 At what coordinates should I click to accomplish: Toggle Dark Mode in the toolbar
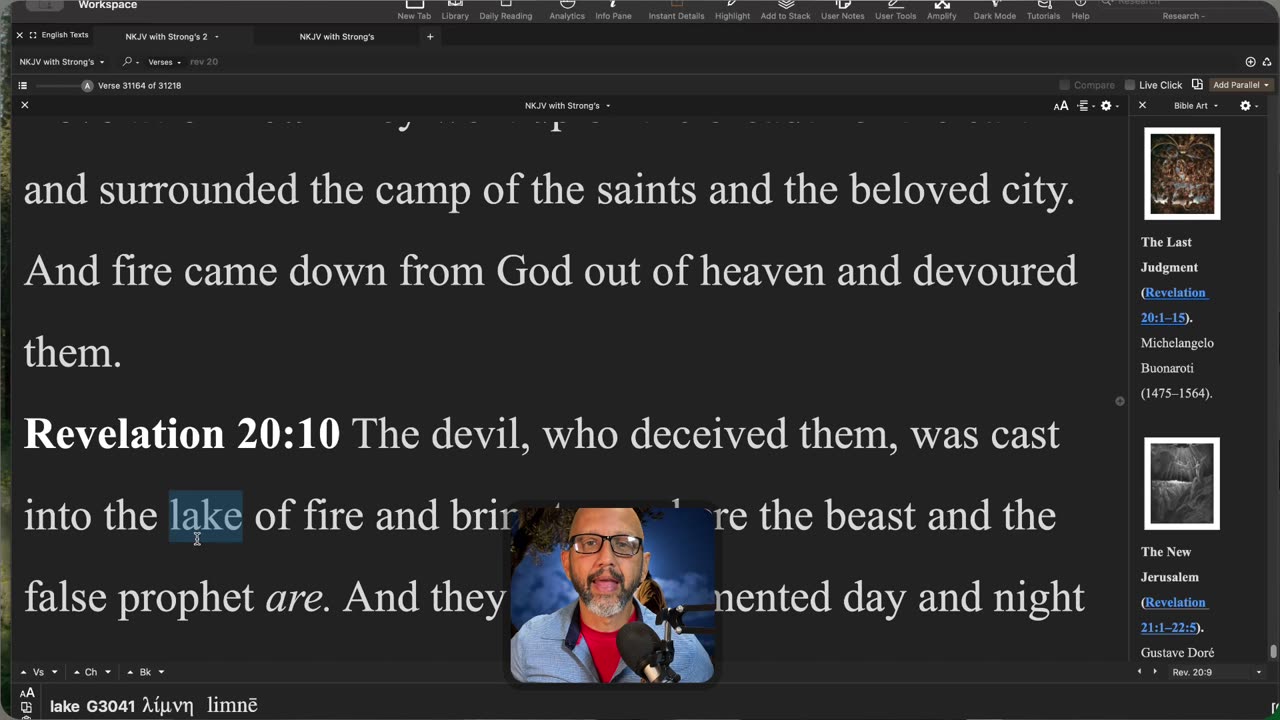coord(994,10)
